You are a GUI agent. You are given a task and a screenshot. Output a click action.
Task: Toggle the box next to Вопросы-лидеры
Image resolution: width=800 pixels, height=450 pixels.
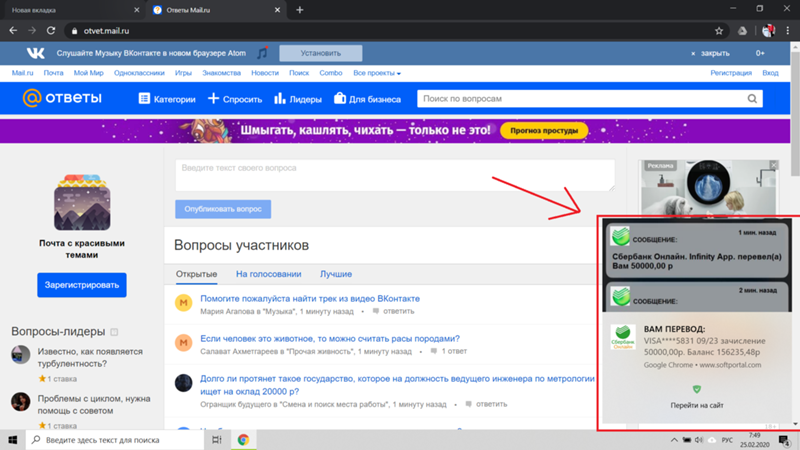click(x=114, y=332)
